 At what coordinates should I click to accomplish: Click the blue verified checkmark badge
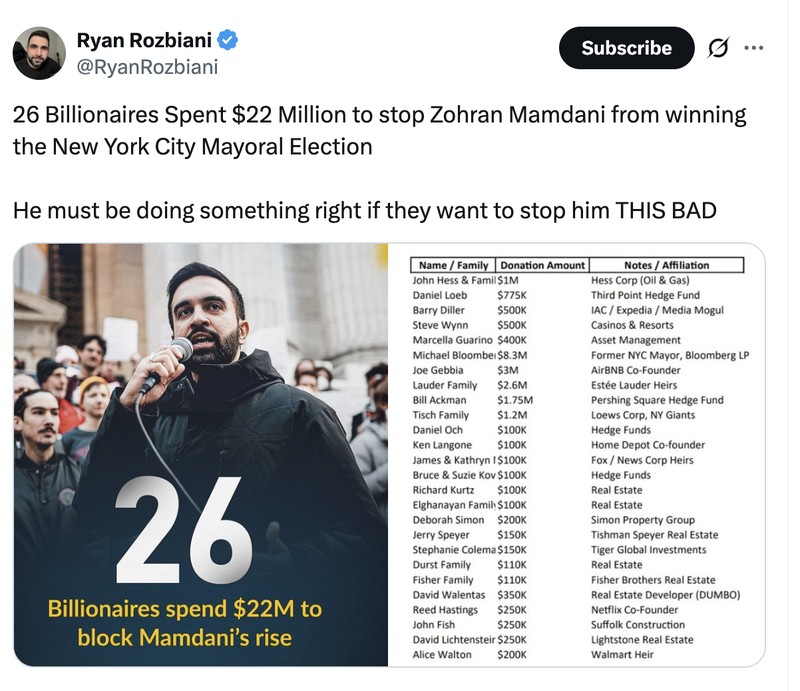pos(228,41)
